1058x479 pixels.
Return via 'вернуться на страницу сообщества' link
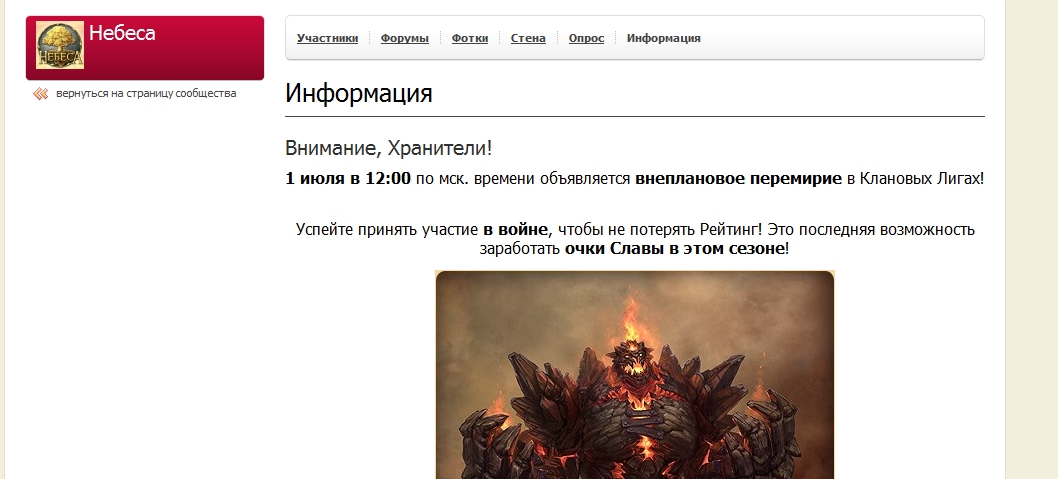tap(146, 94)
